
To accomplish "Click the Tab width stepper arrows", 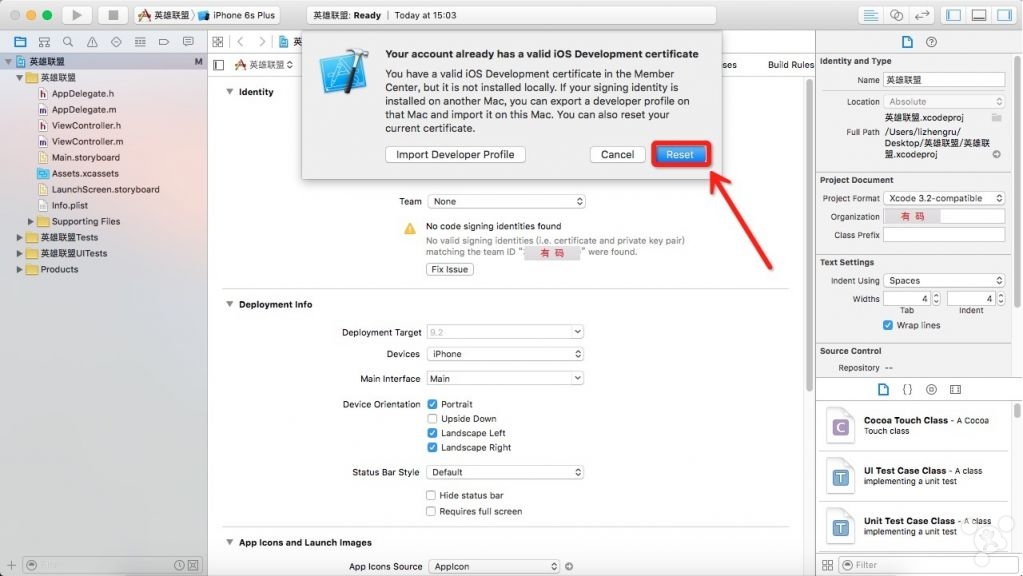I will [x=936, y=299].
